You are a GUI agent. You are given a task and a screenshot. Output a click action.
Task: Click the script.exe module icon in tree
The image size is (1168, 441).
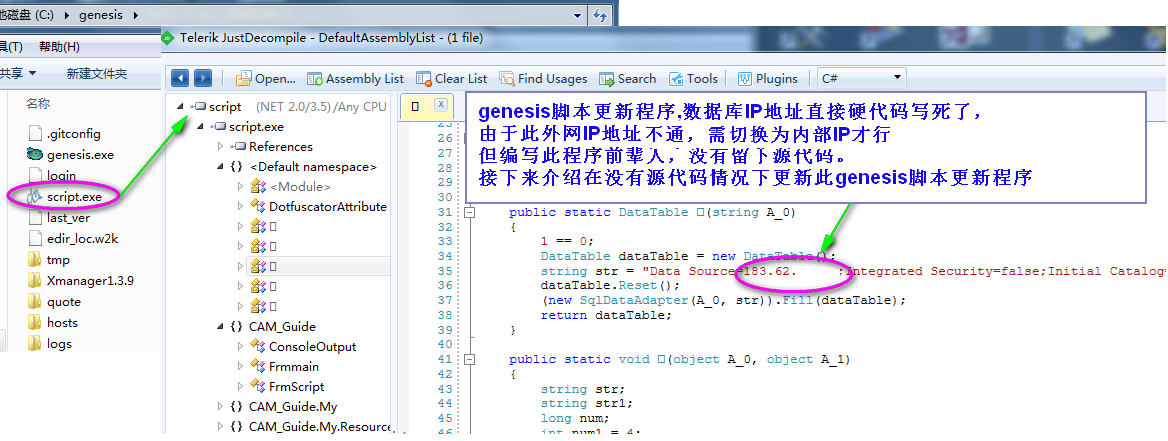(x=219, y=127)
